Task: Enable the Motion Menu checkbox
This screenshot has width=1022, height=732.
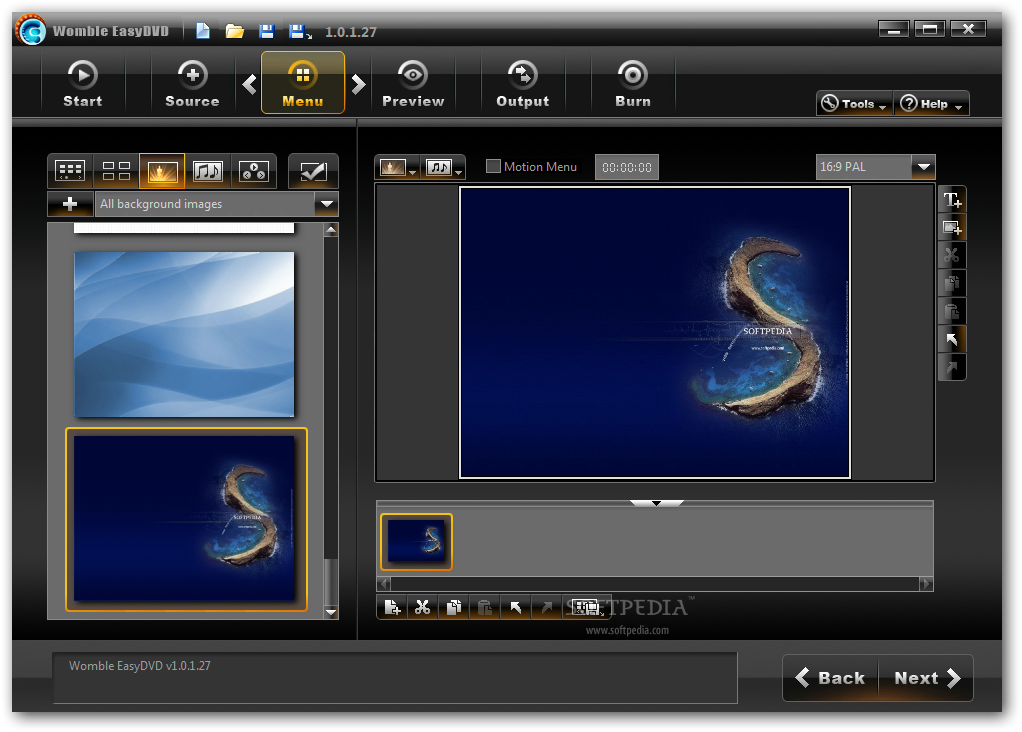Action: pyautogui.click(x=493, y=166)
